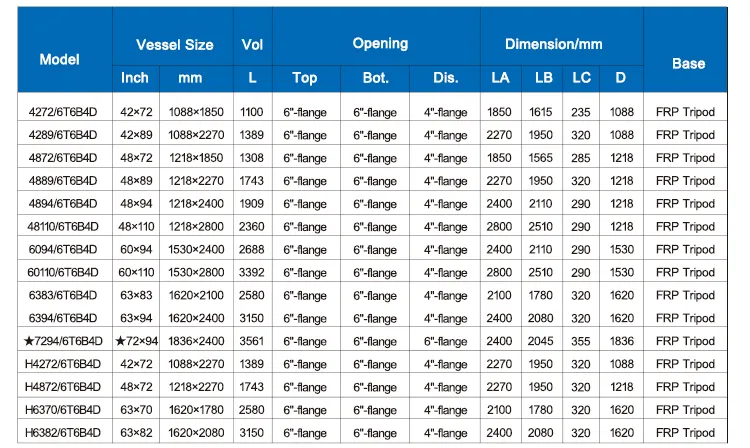Screen dimensions: 750x448
Task: Select the Vessel Size header cell
Action: coord(174,45)
